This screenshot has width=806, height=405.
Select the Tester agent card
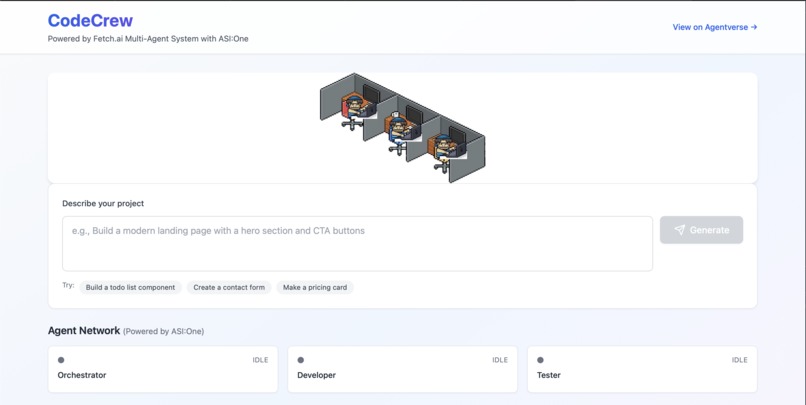[642, 369]
